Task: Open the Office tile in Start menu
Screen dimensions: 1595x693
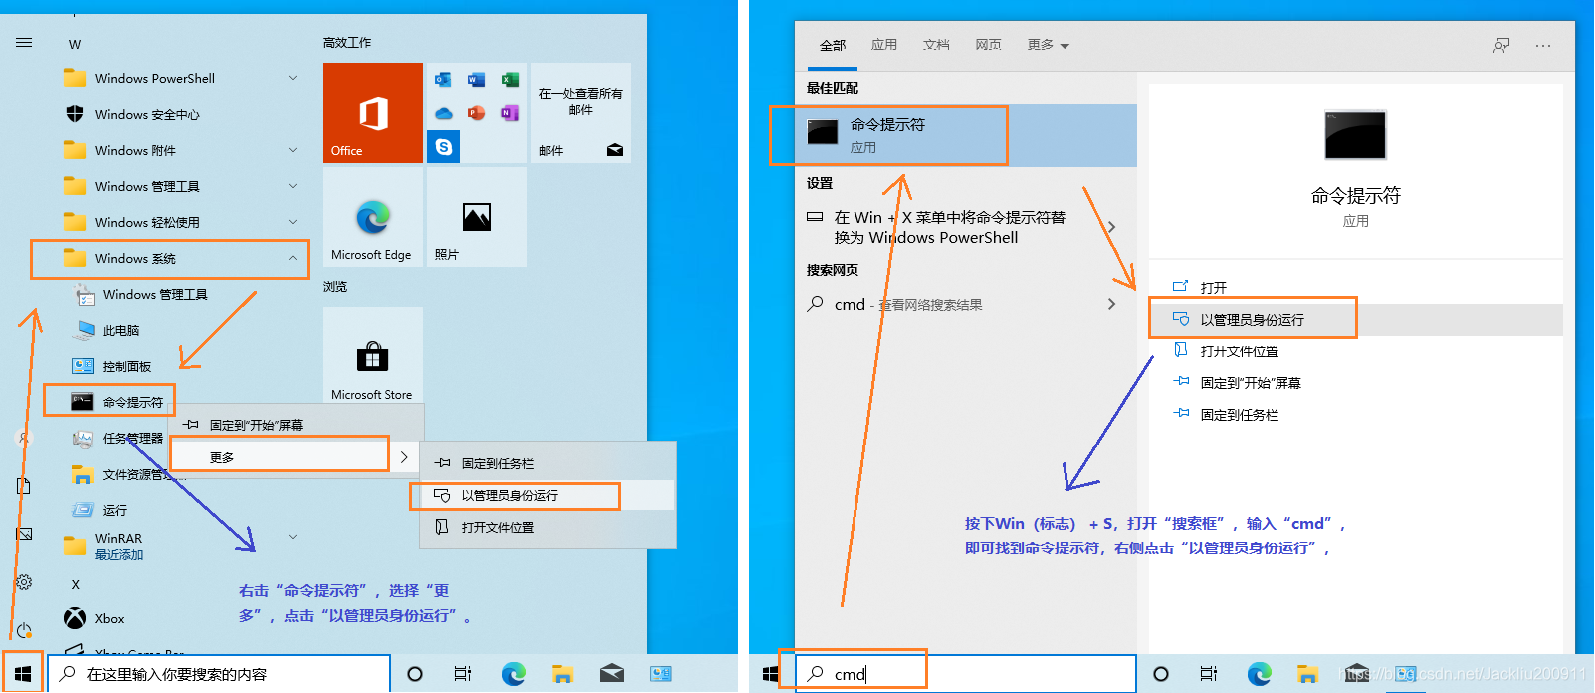Action: click(372, 113)
